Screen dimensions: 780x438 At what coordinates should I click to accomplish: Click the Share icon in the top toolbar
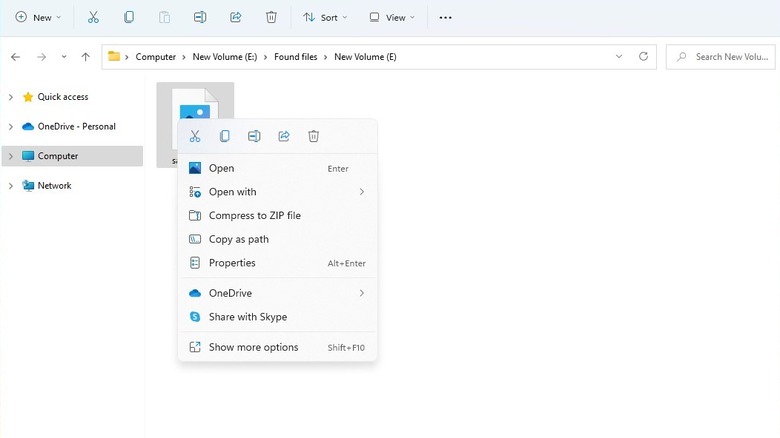click(236, 17)
